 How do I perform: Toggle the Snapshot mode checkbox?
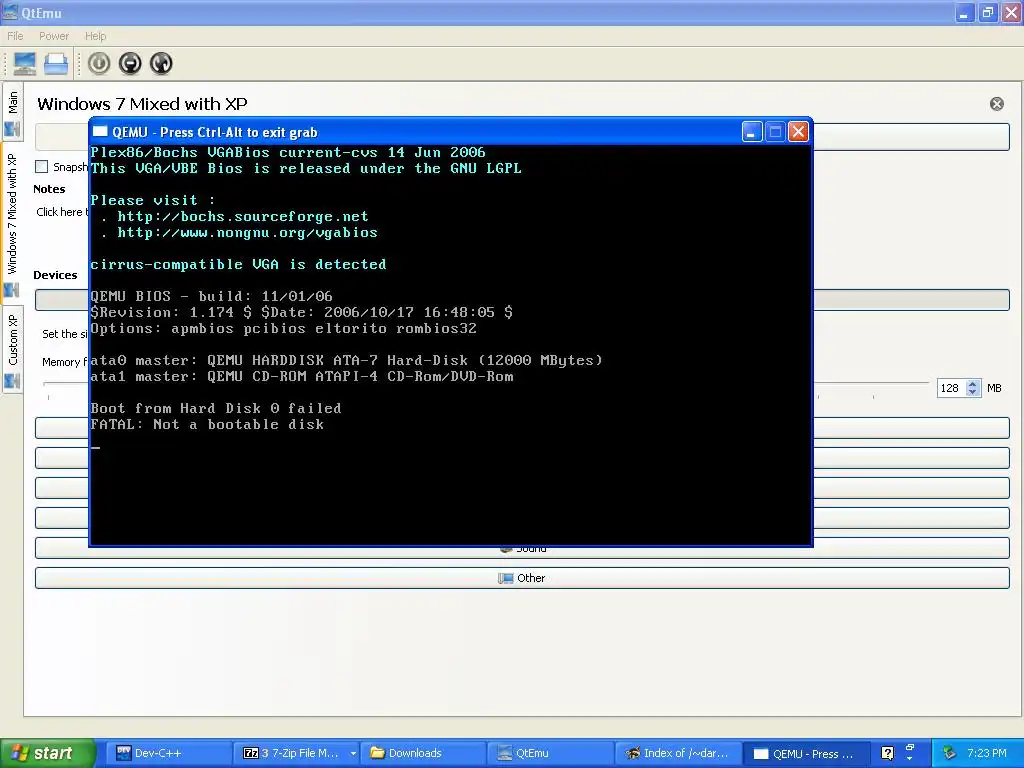[x=42, y=167]
